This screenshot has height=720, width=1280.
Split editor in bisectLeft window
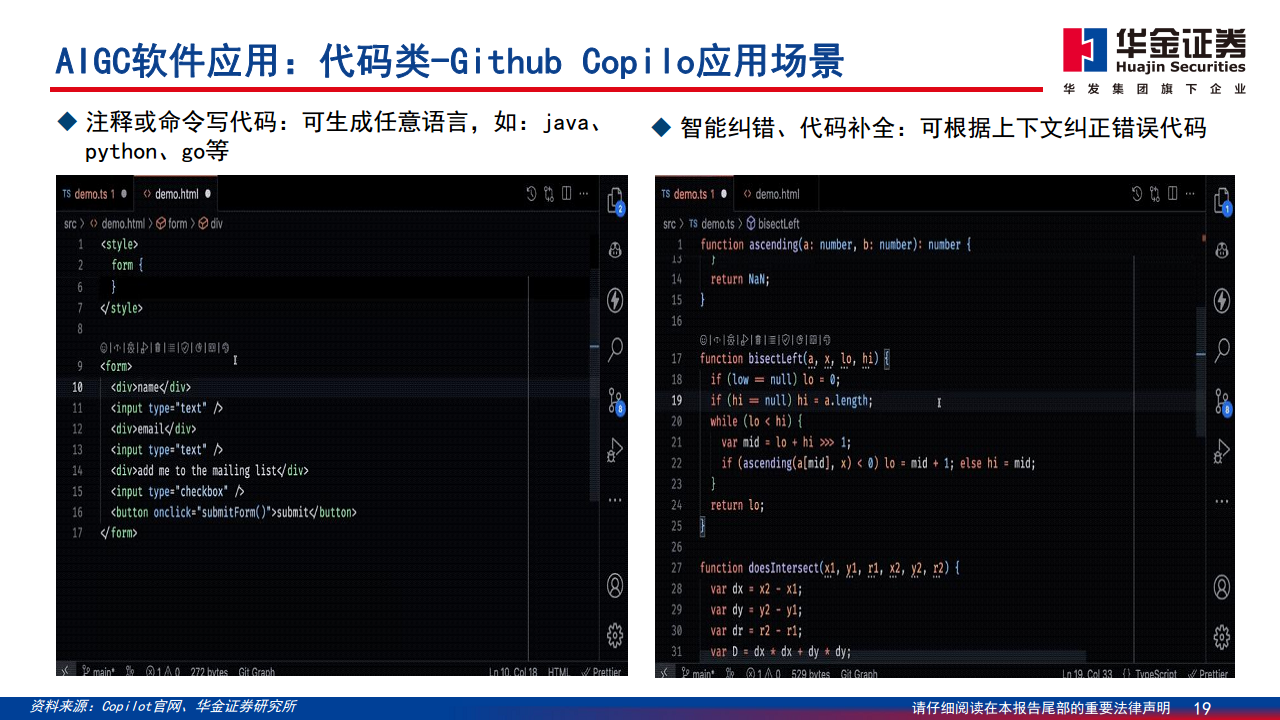(x=1172, y=193)
